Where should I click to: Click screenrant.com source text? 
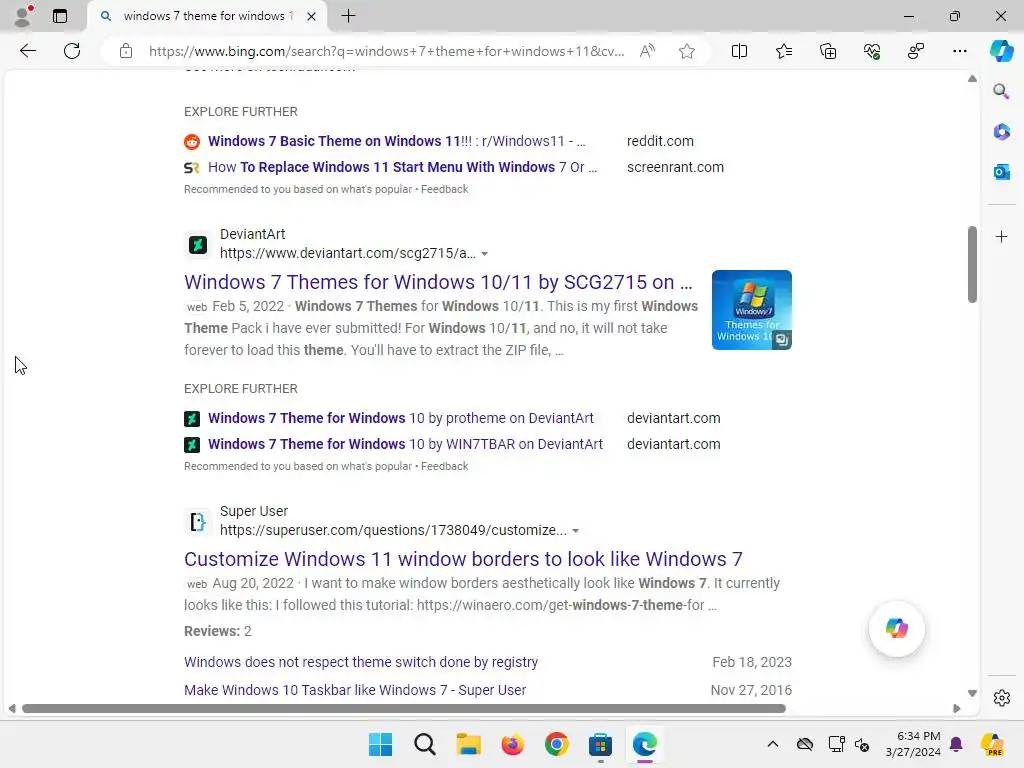[x=675, y=167]
